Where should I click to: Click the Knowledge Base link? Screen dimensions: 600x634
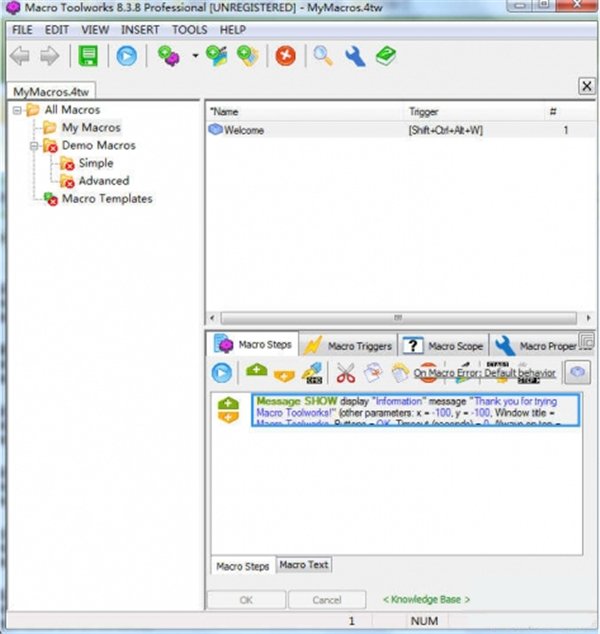pyautogui.click(x=426, y=600)
